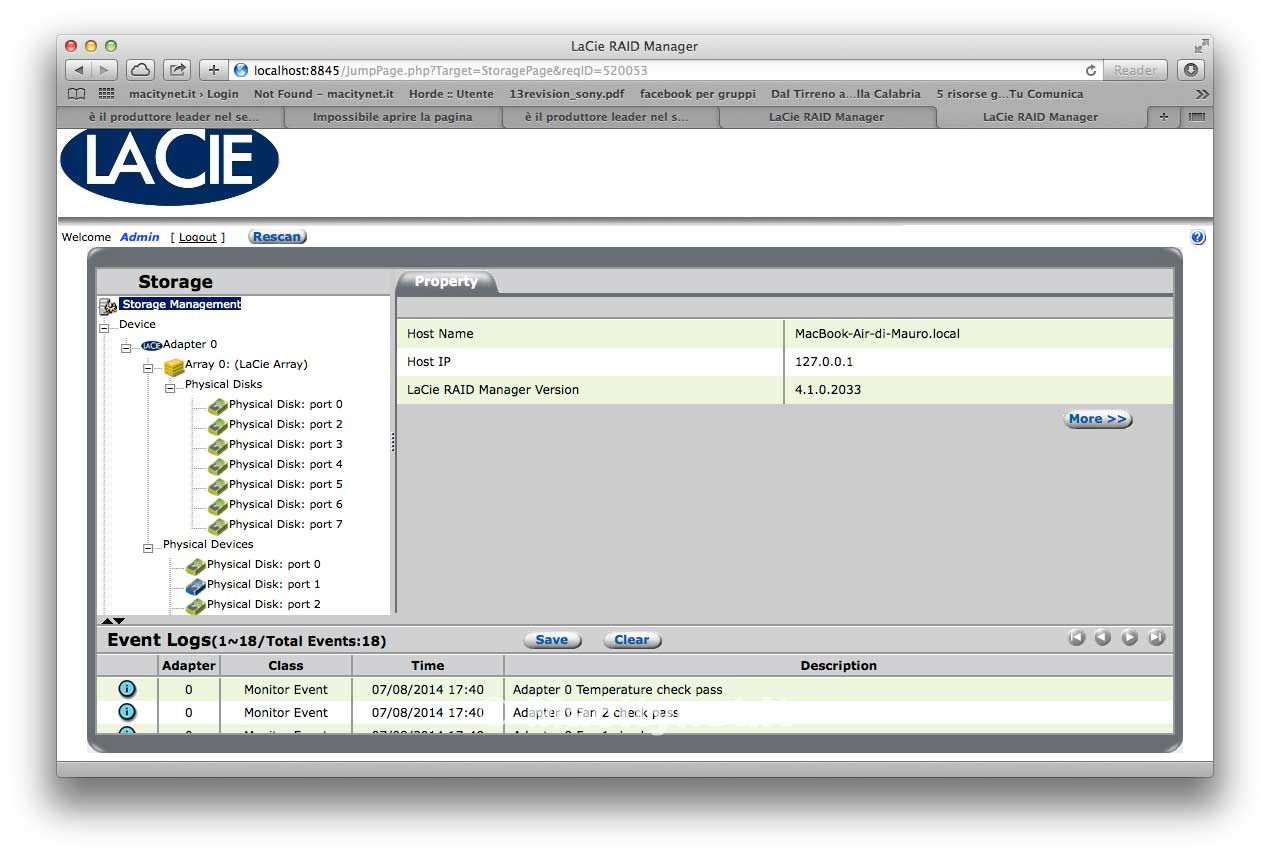Go to first page of event logs
1270x856 pixels.
1077,638
